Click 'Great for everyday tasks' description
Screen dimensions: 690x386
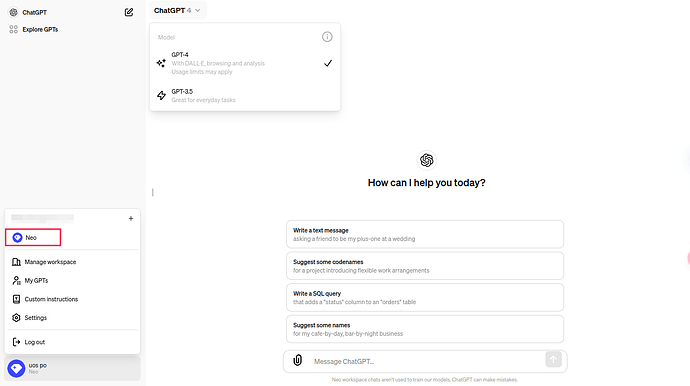tap(203, 100)
